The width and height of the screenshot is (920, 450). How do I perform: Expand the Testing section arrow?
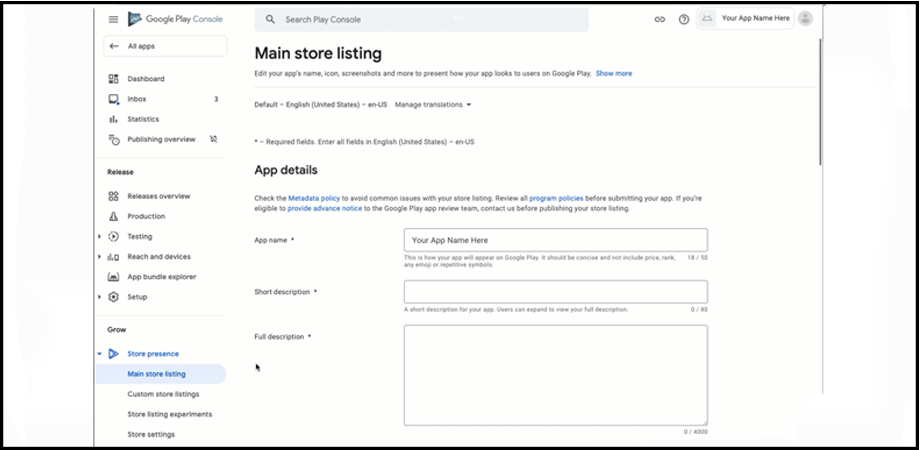click(100, 237)
